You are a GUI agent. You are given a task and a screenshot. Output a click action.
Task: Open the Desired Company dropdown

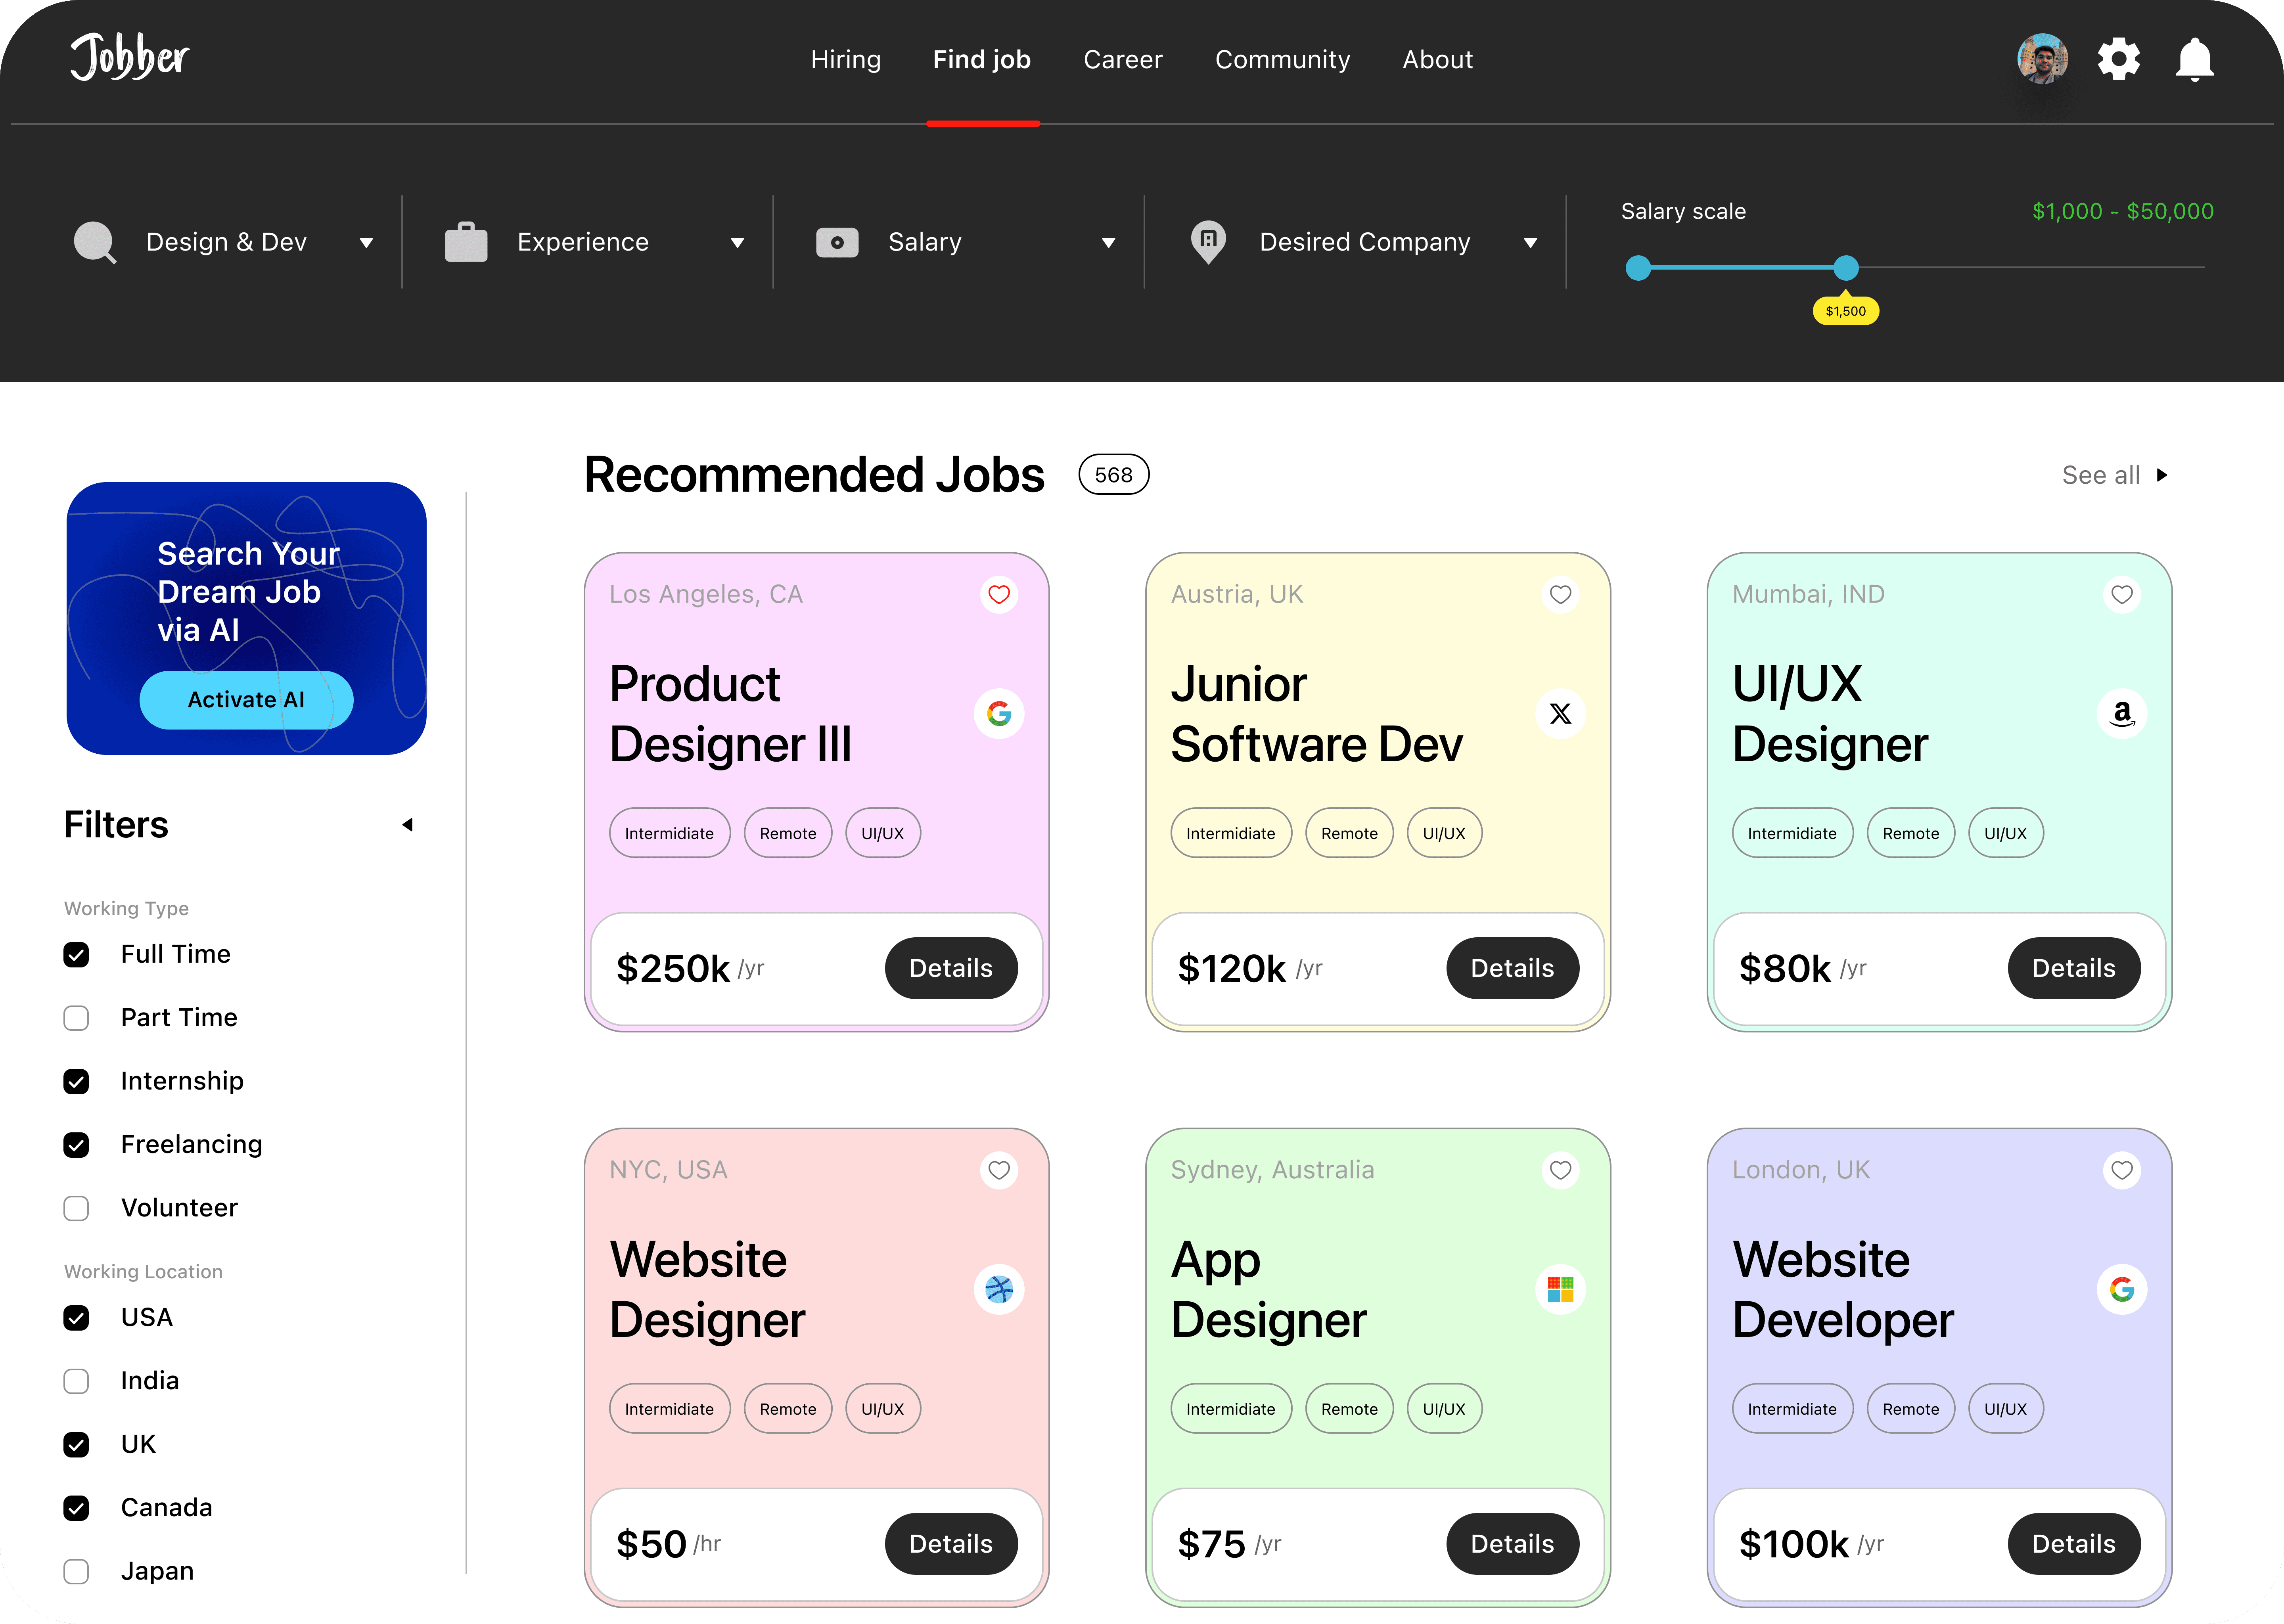1364,242
